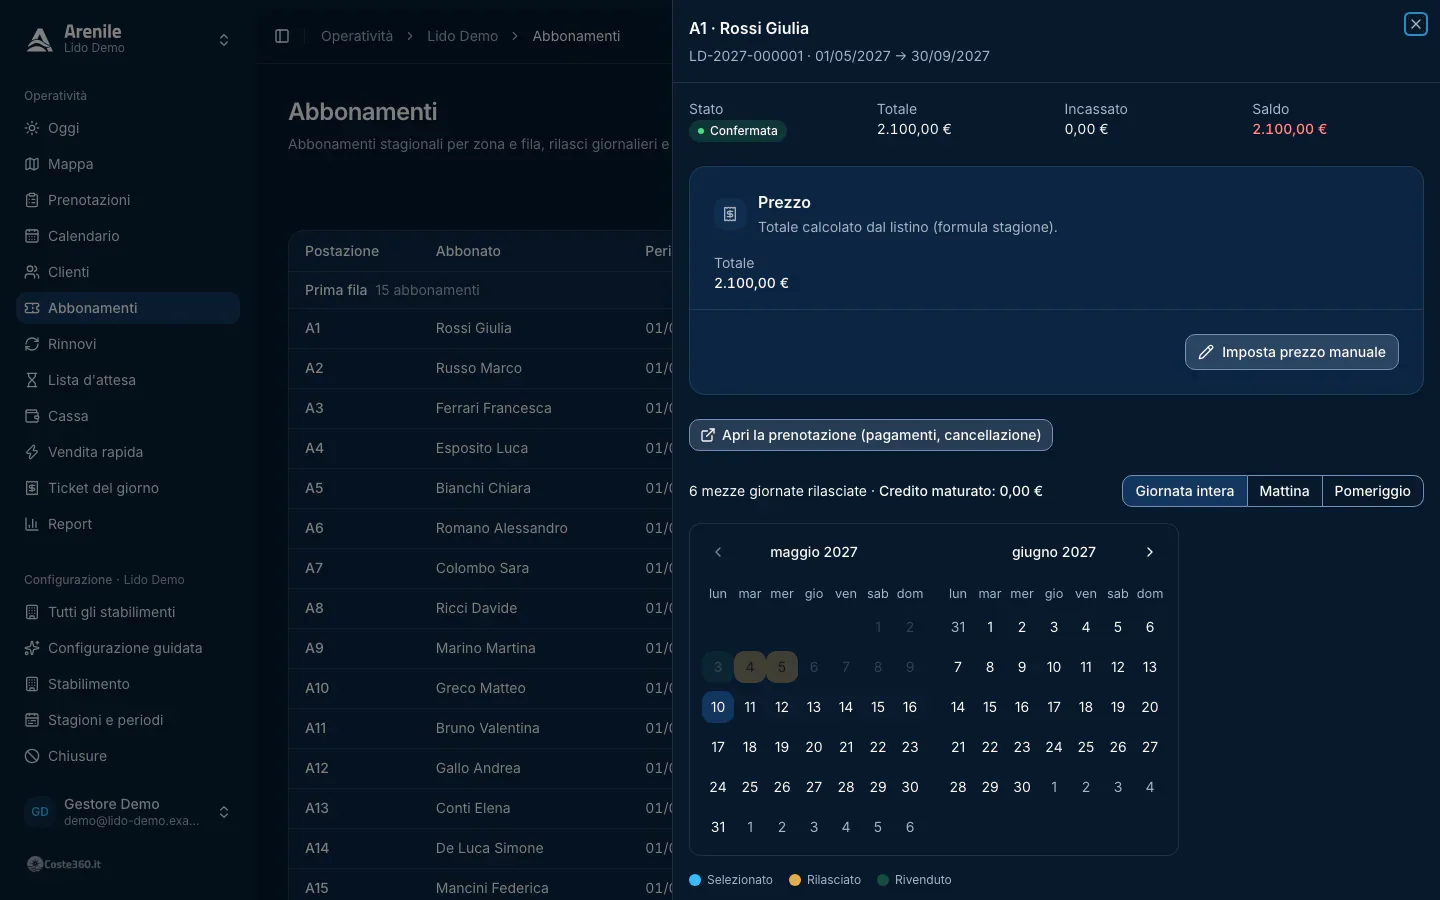Click the Operatività breadcrumb
This screenshot has width=1440, height=900.
point(357,36)
